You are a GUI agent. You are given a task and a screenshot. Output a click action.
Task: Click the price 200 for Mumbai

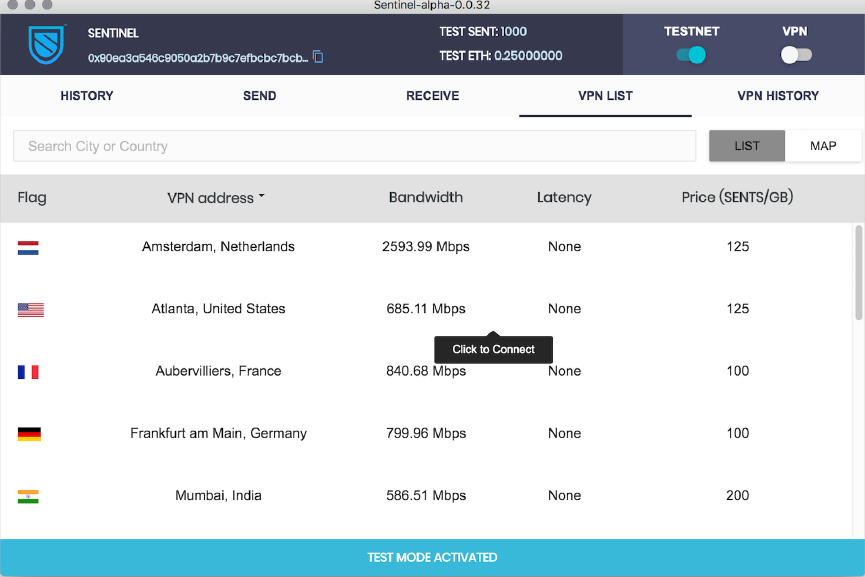[x=737, y=495]
